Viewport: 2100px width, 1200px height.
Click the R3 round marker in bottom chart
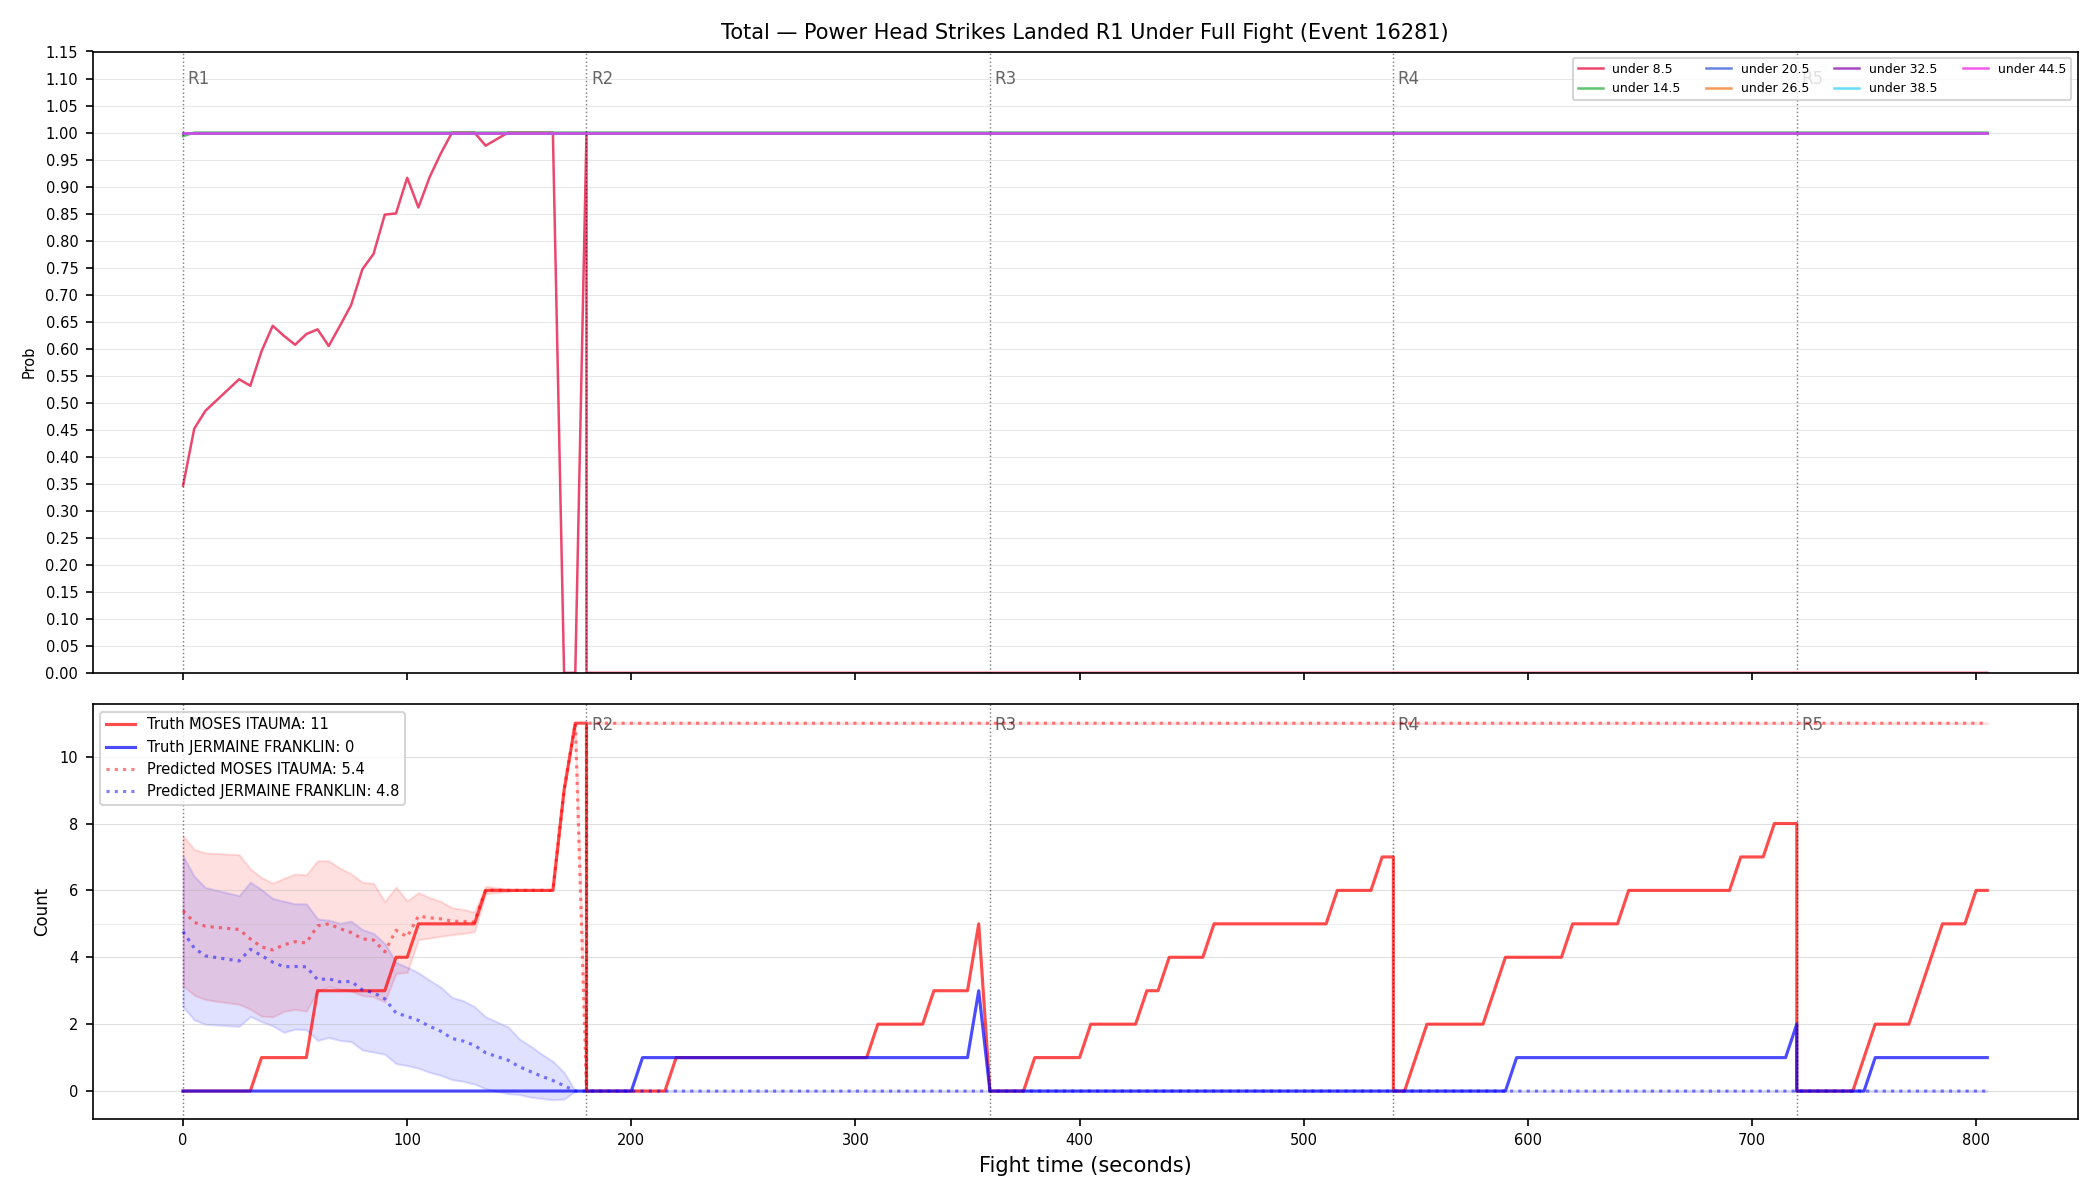[1005, 724]
